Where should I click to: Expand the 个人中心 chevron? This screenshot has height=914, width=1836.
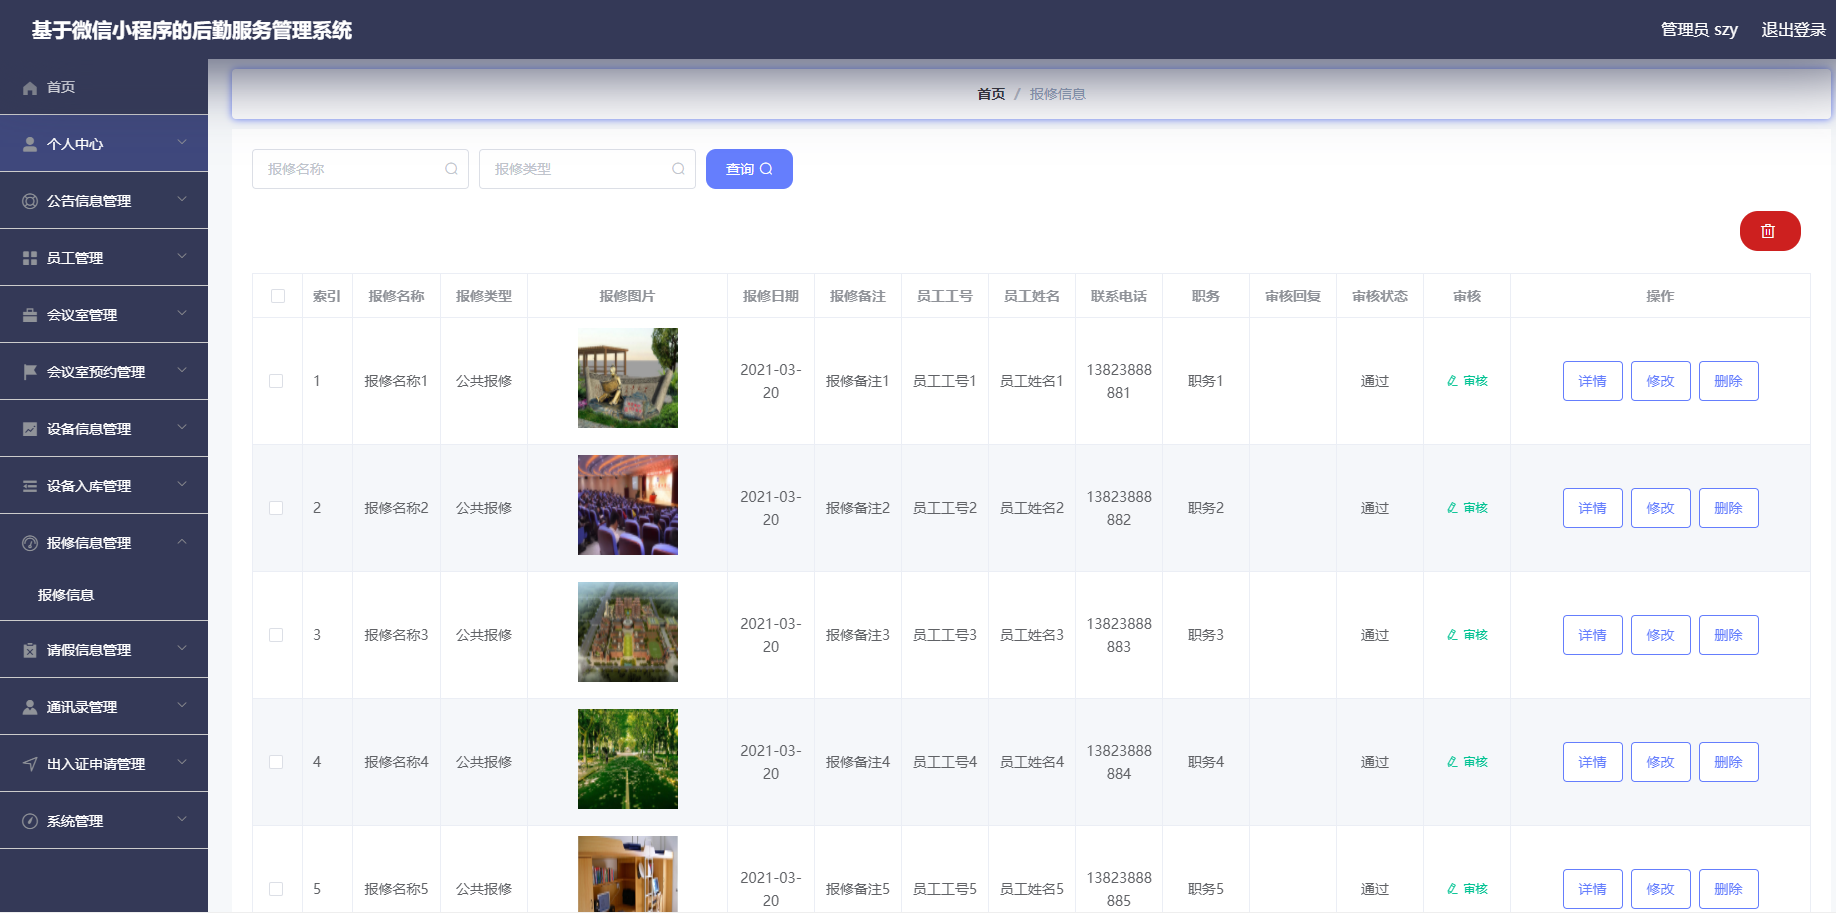point(182,142)
